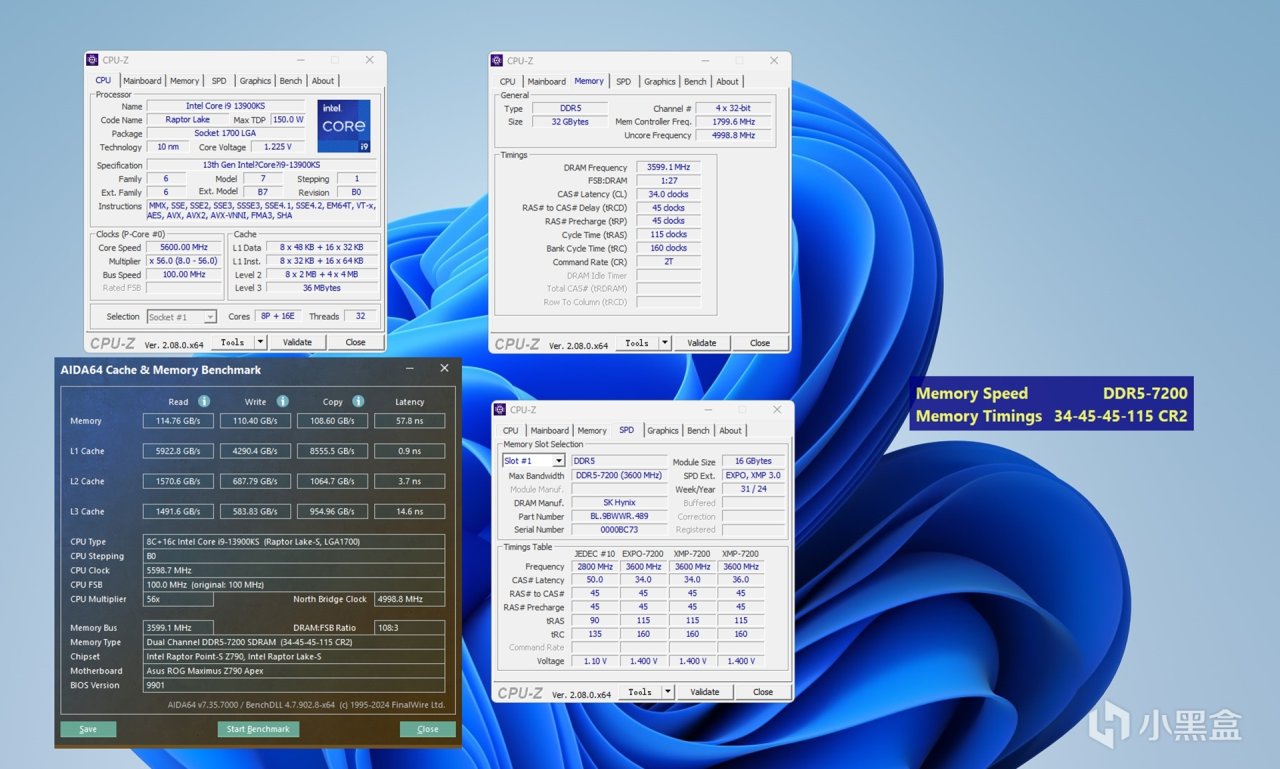The height and width of the screenshot is (769, 1280).
Task: Click the DRAM Frequency field 3599.1 MHz
Action: pos(669,167)
